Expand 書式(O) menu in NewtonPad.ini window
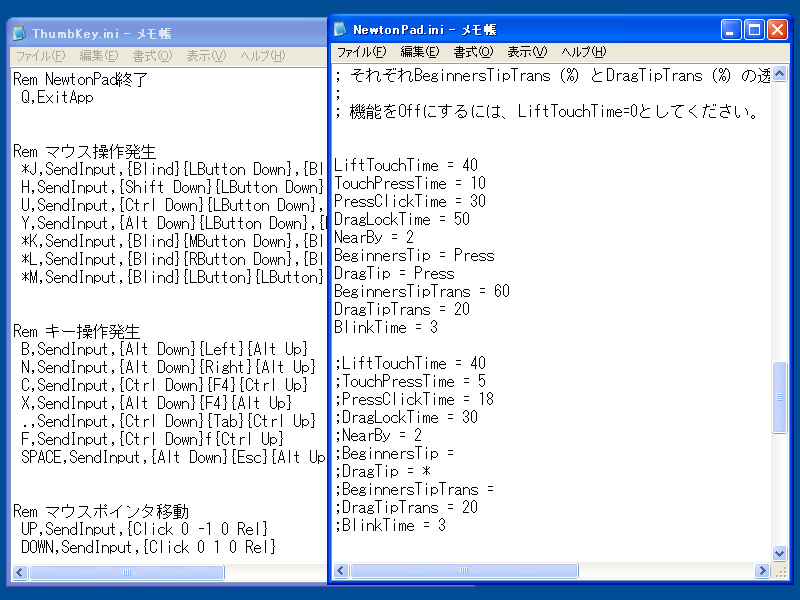Viewport: 800px width, 600px height. (473, 52)
